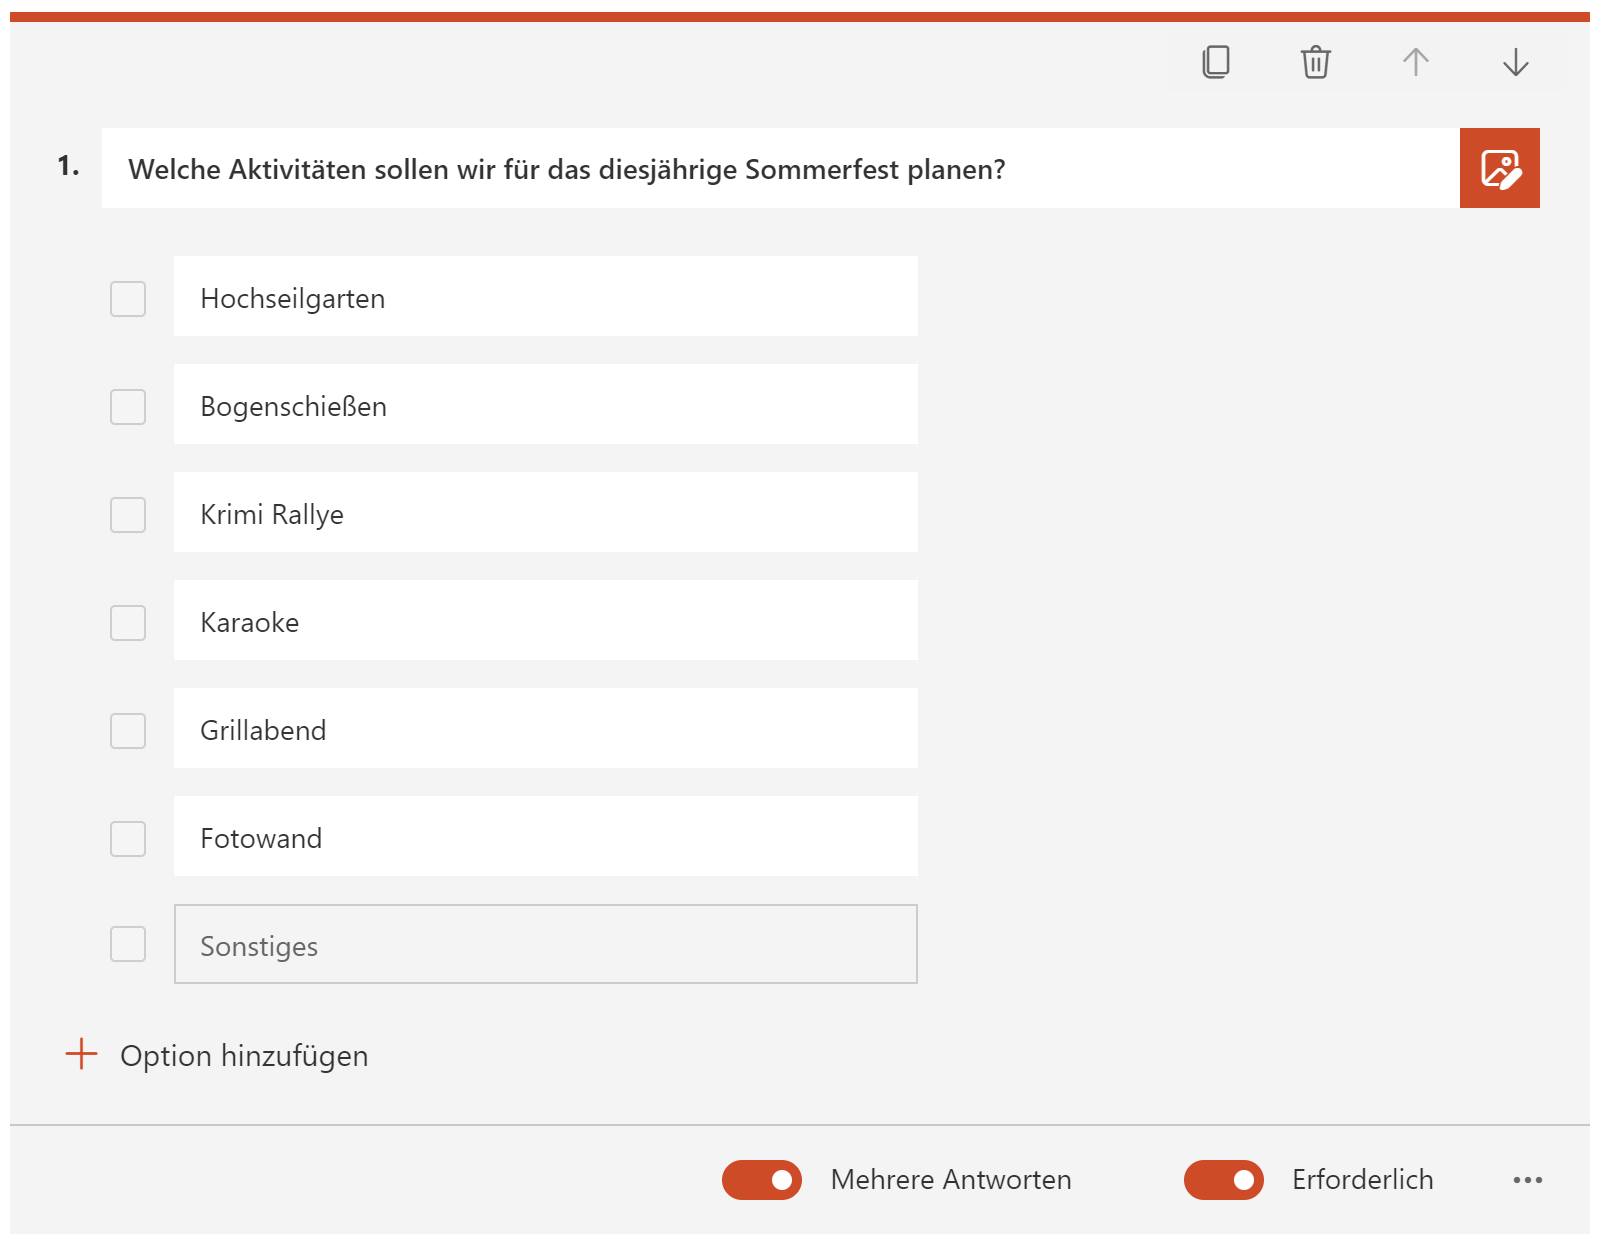
Task: Delete the question with the trash icon
Action: tap(1315, 62)
